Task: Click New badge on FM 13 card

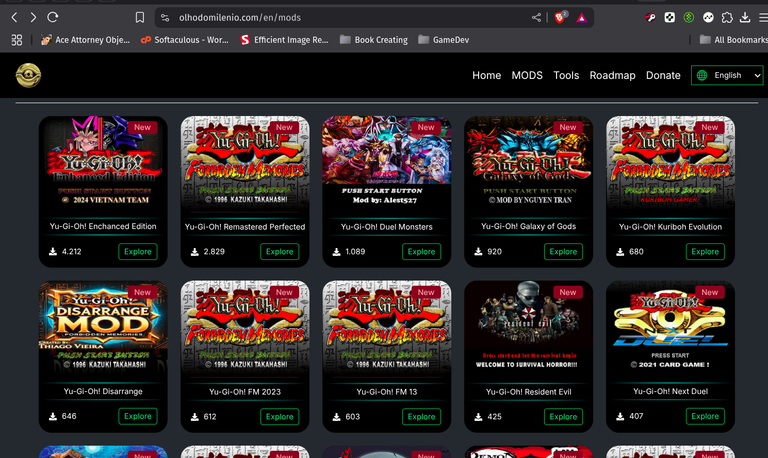Action: click(426, 292)
